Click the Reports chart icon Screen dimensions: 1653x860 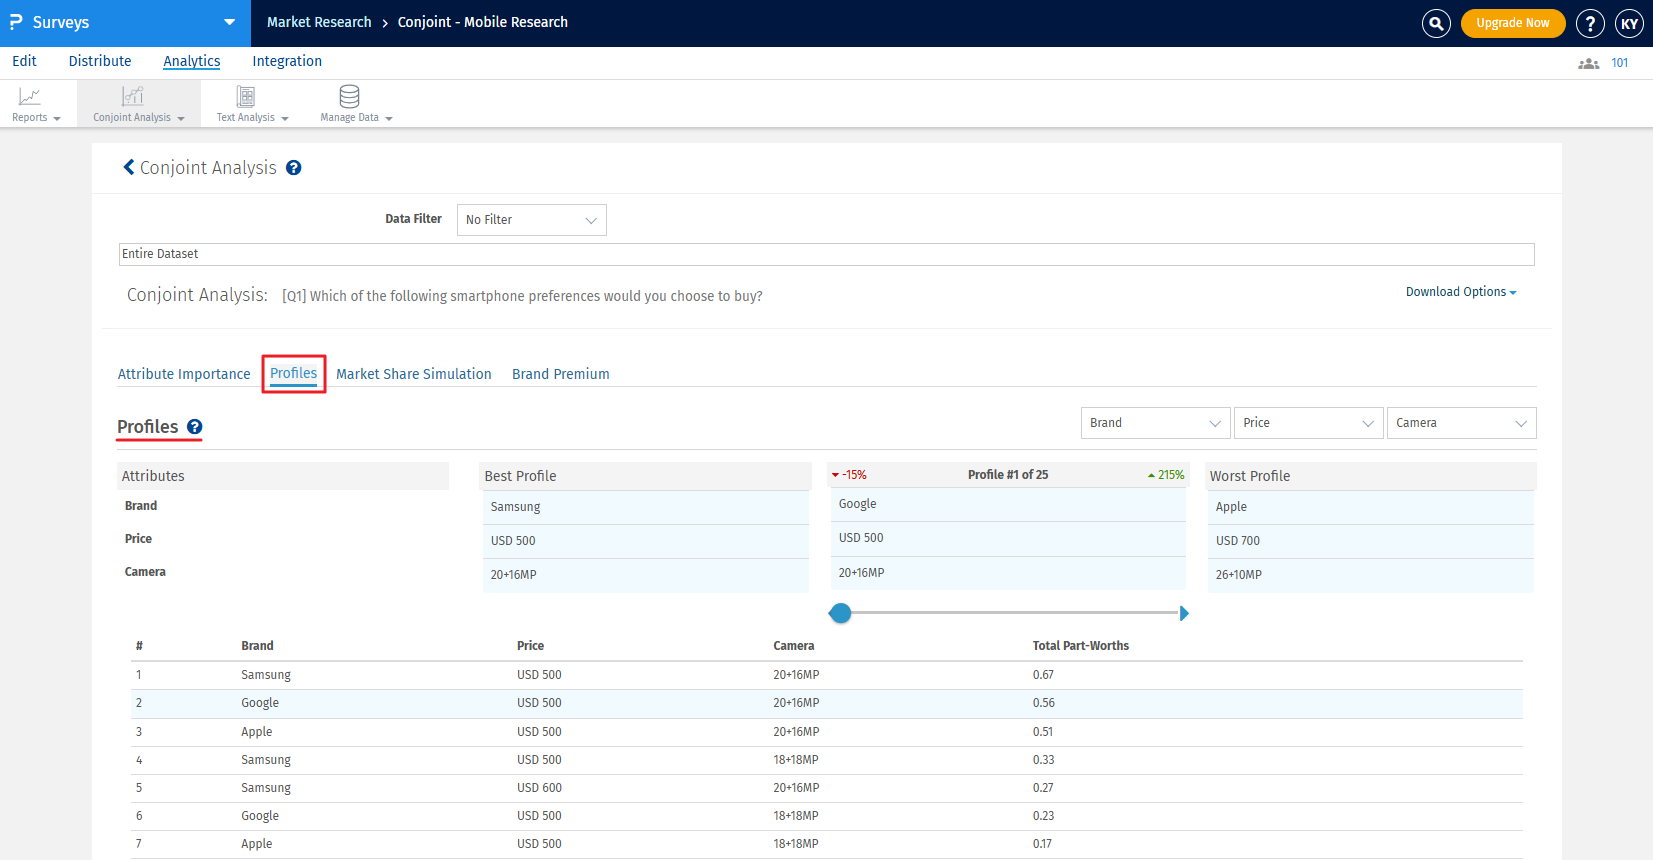coord(30,97)
